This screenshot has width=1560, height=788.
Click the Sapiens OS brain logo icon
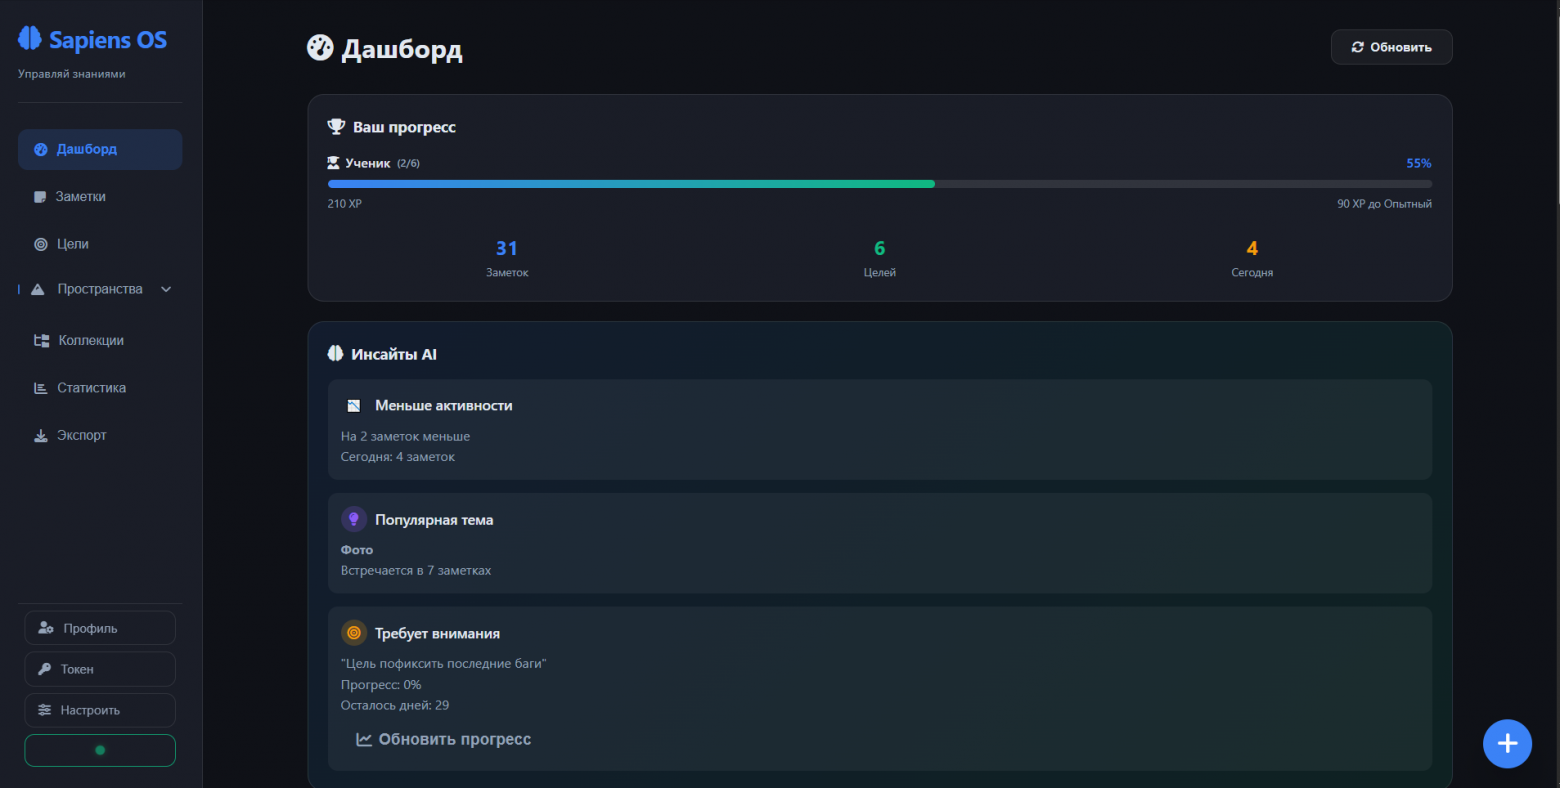(30, 39)
